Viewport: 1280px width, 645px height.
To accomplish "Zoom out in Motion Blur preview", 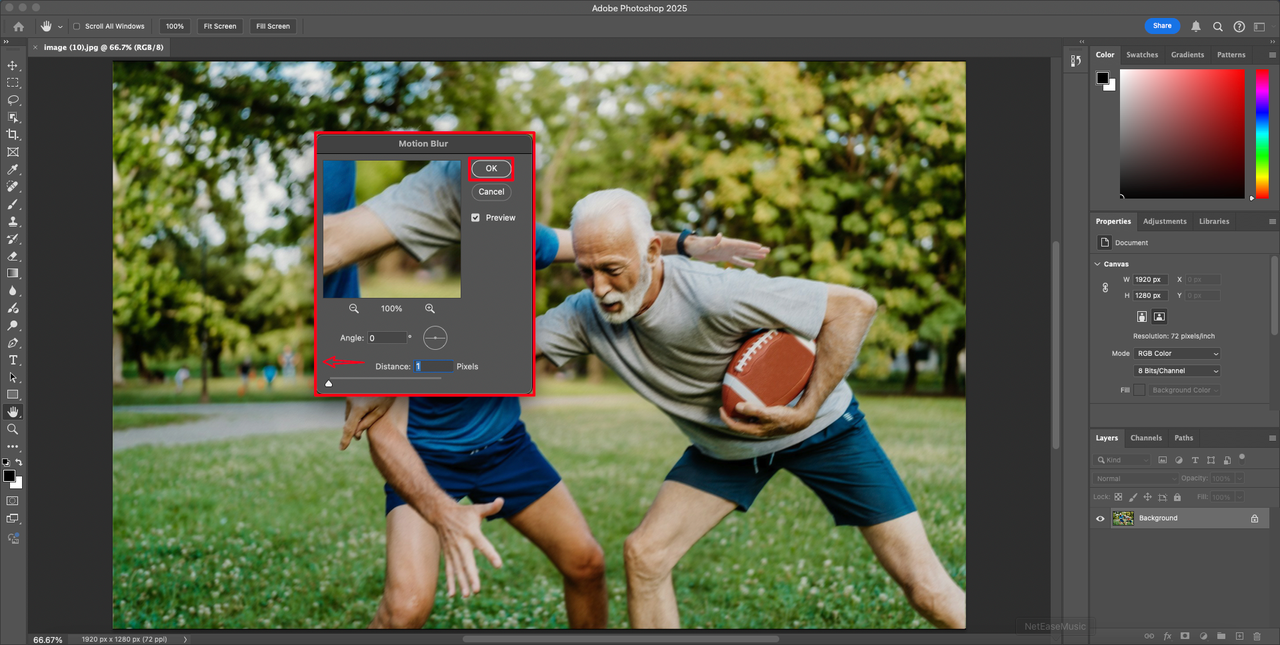I will tap(354, 309).
